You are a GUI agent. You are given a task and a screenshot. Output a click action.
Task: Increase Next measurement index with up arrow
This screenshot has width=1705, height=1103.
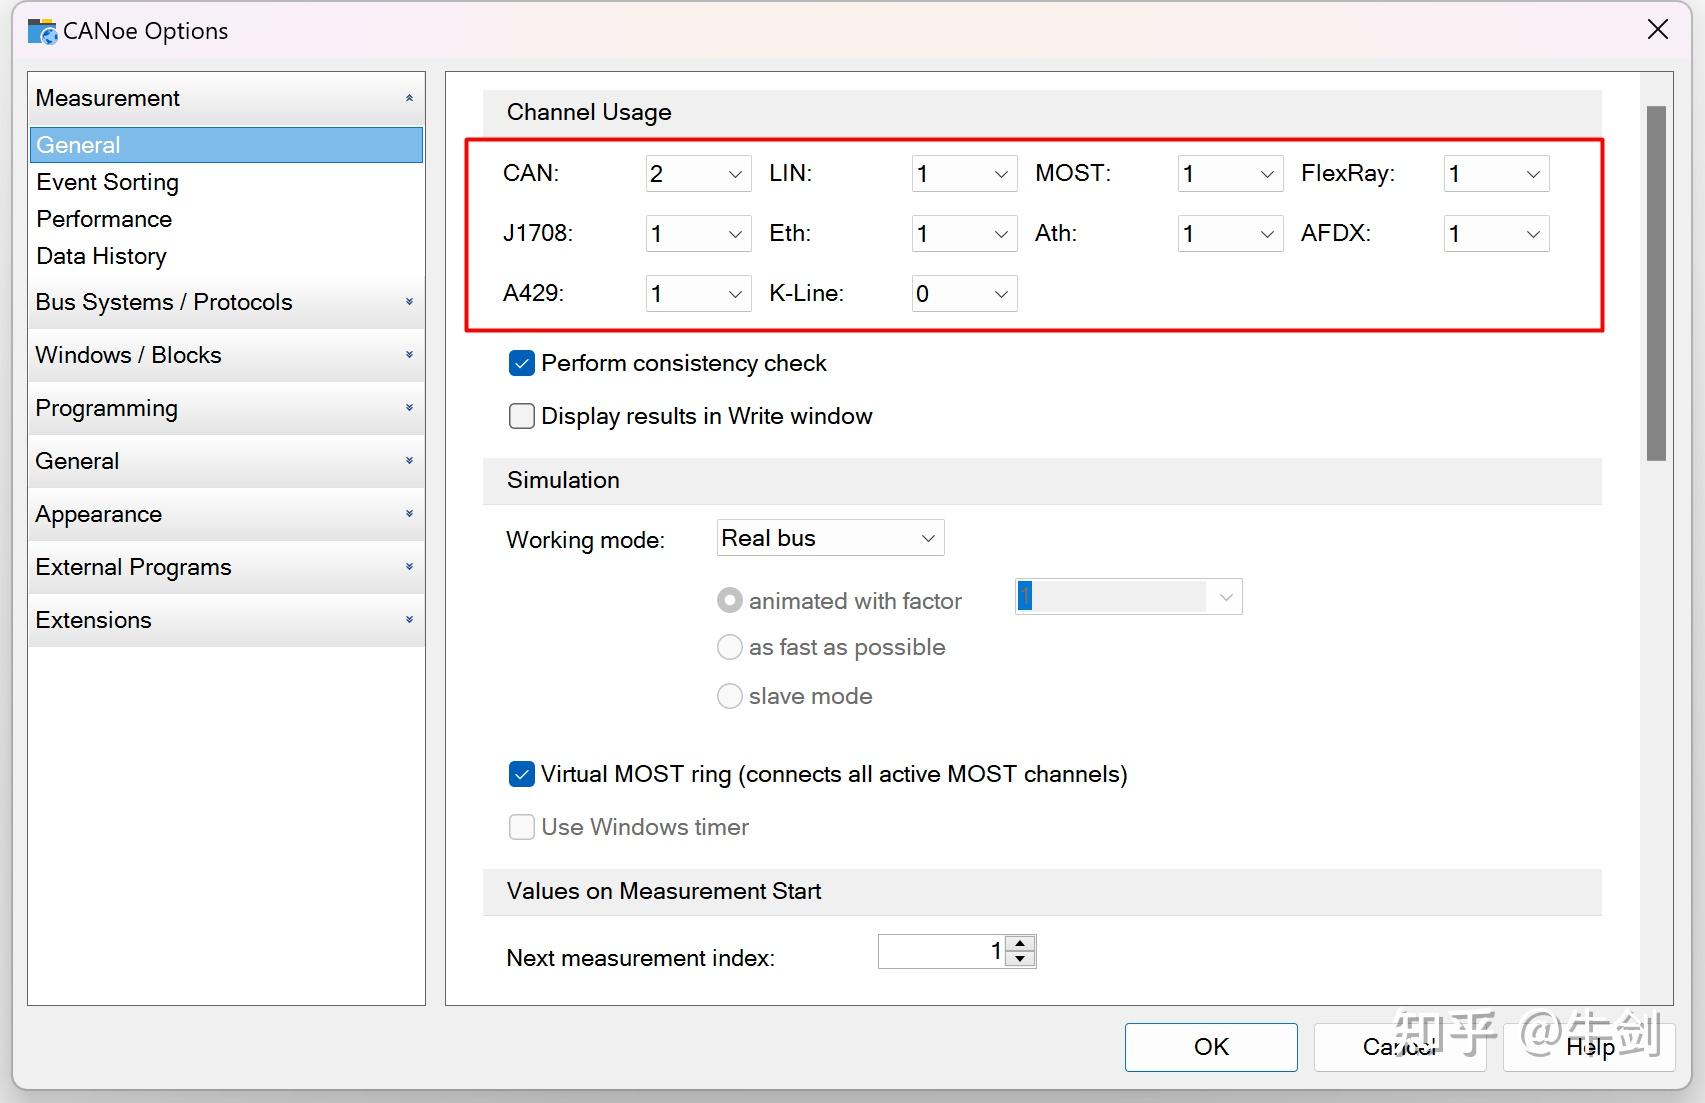[1020, 943]
